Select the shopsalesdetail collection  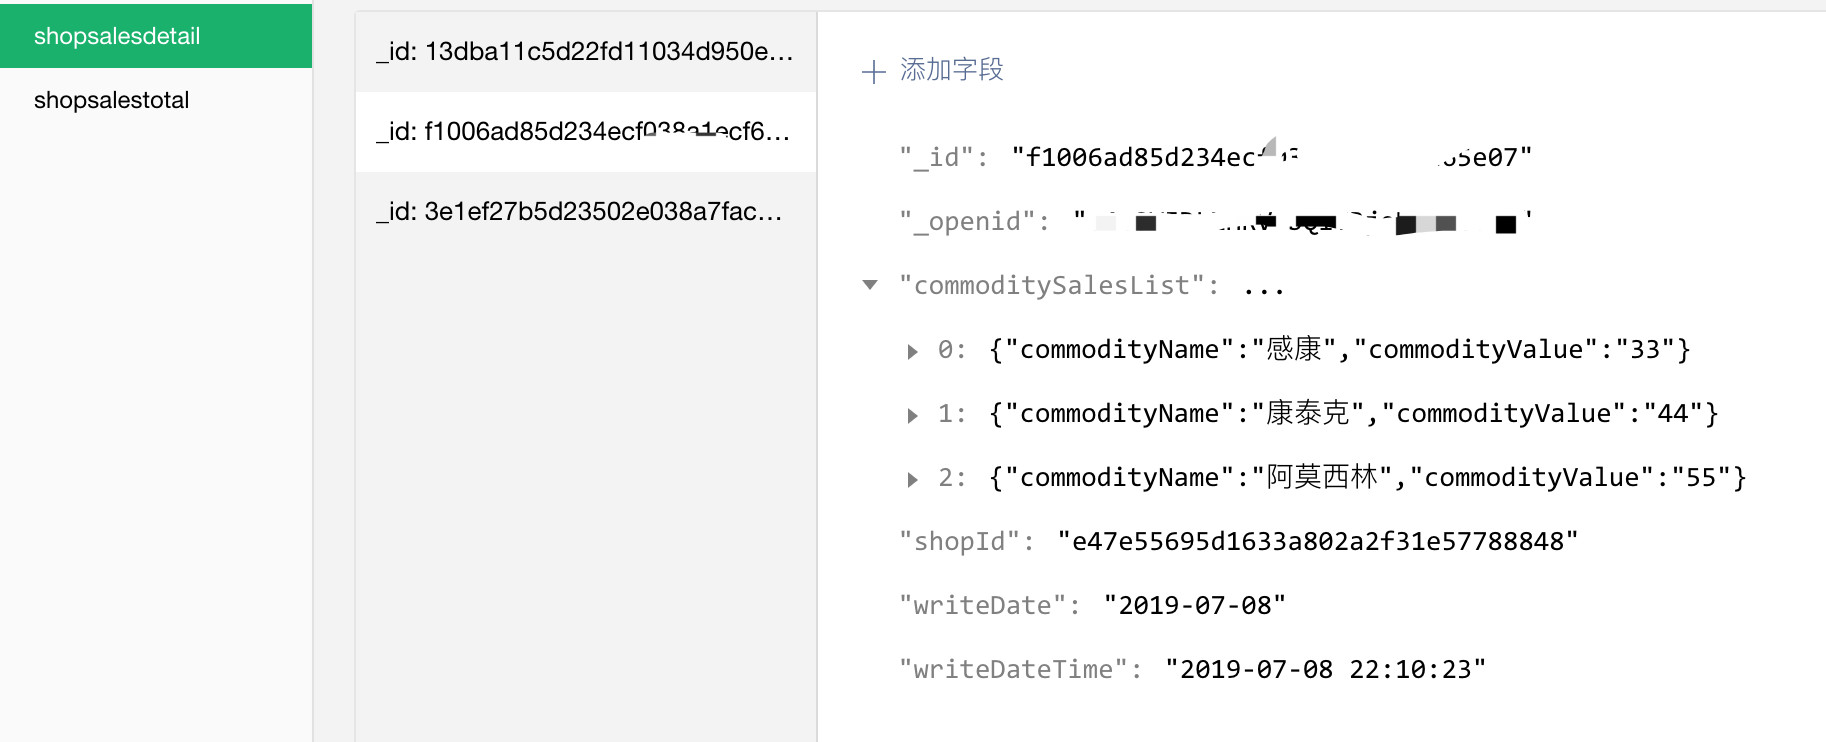[117, 36]
